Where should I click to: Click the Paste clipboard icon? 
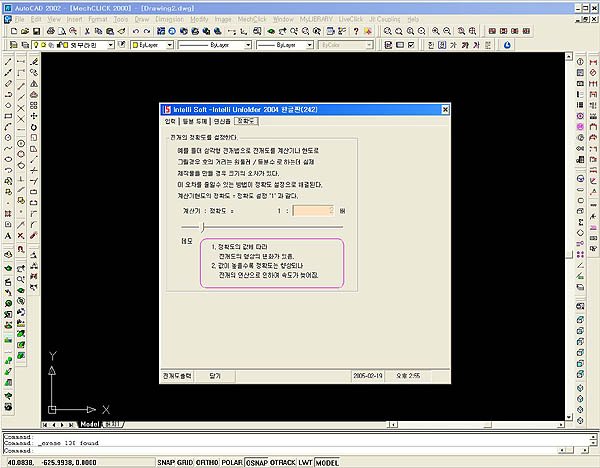(110, 31)
